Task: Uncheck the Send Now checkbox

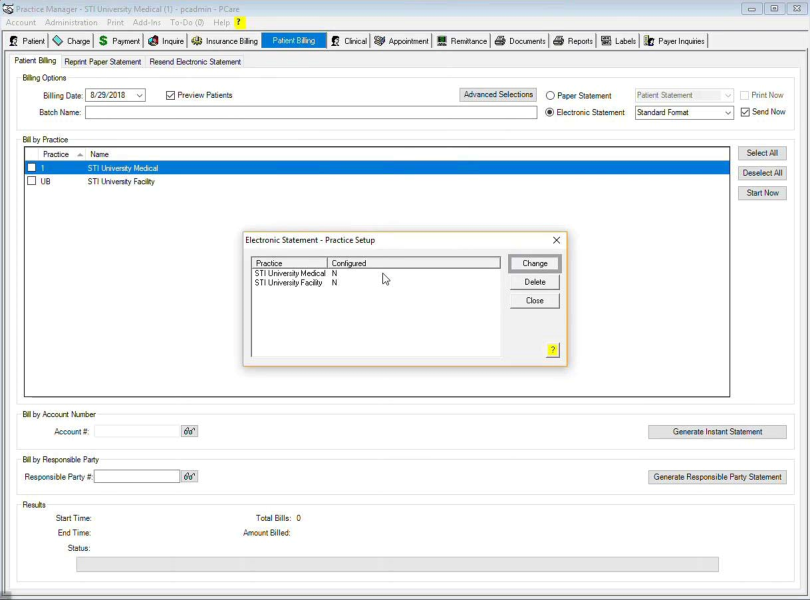Action: (745, 112)
